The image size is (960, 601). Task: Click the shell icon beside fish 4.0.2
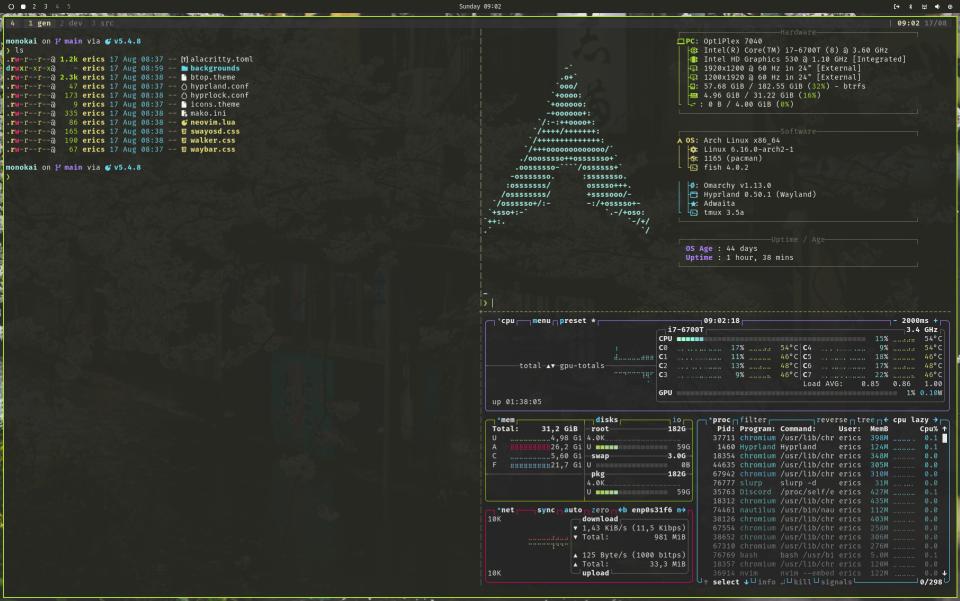click(694, 167)
